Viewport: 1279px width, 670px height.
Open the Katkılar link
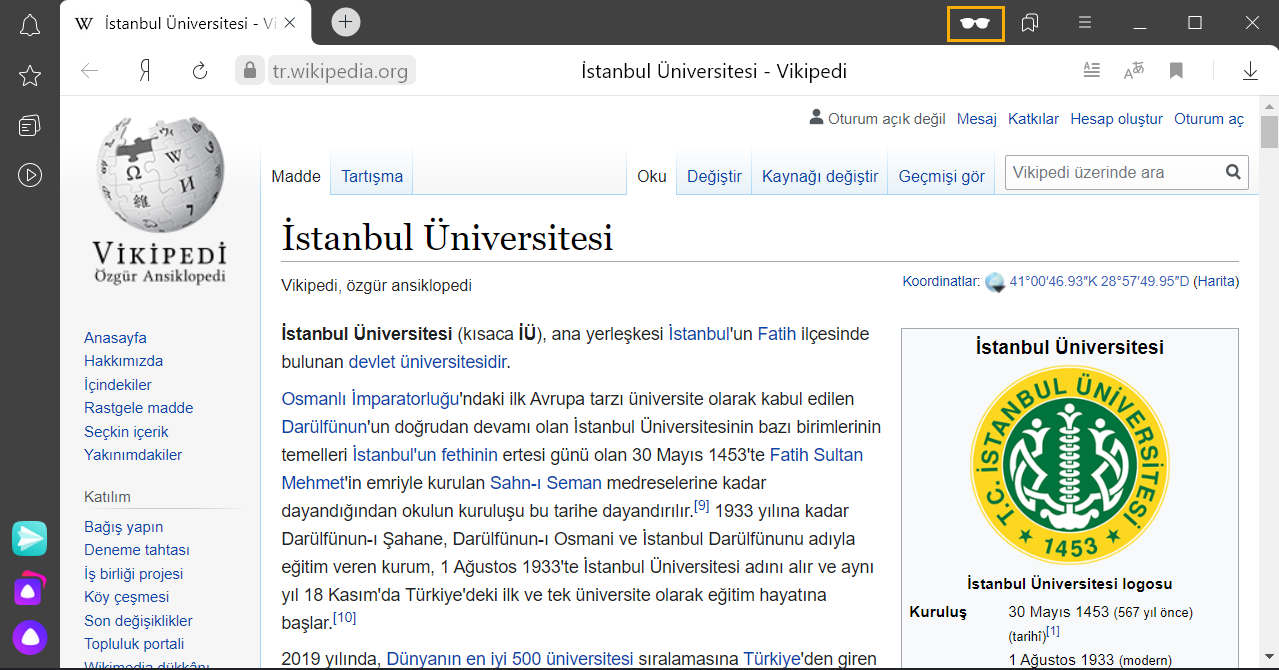[1033, 119]
